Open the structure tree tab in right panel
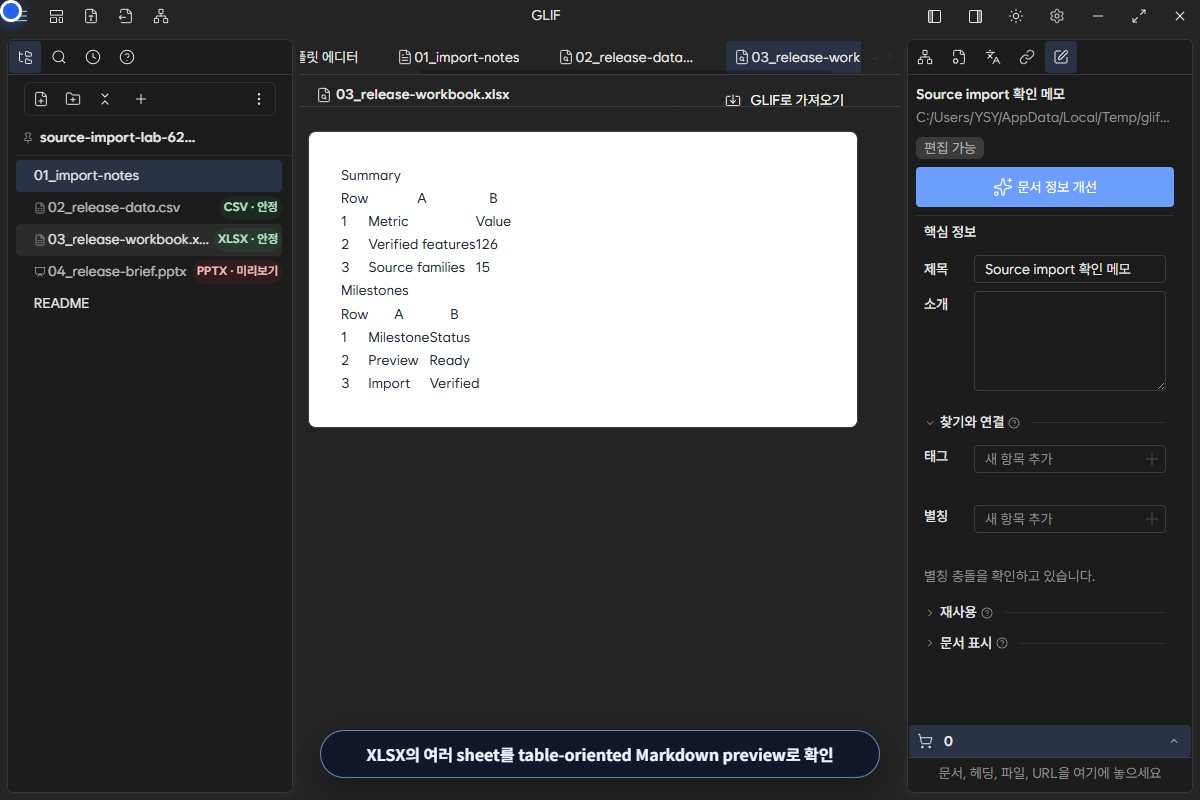The width and height of the screenshot is (1200, 800). tap(925, 57)
